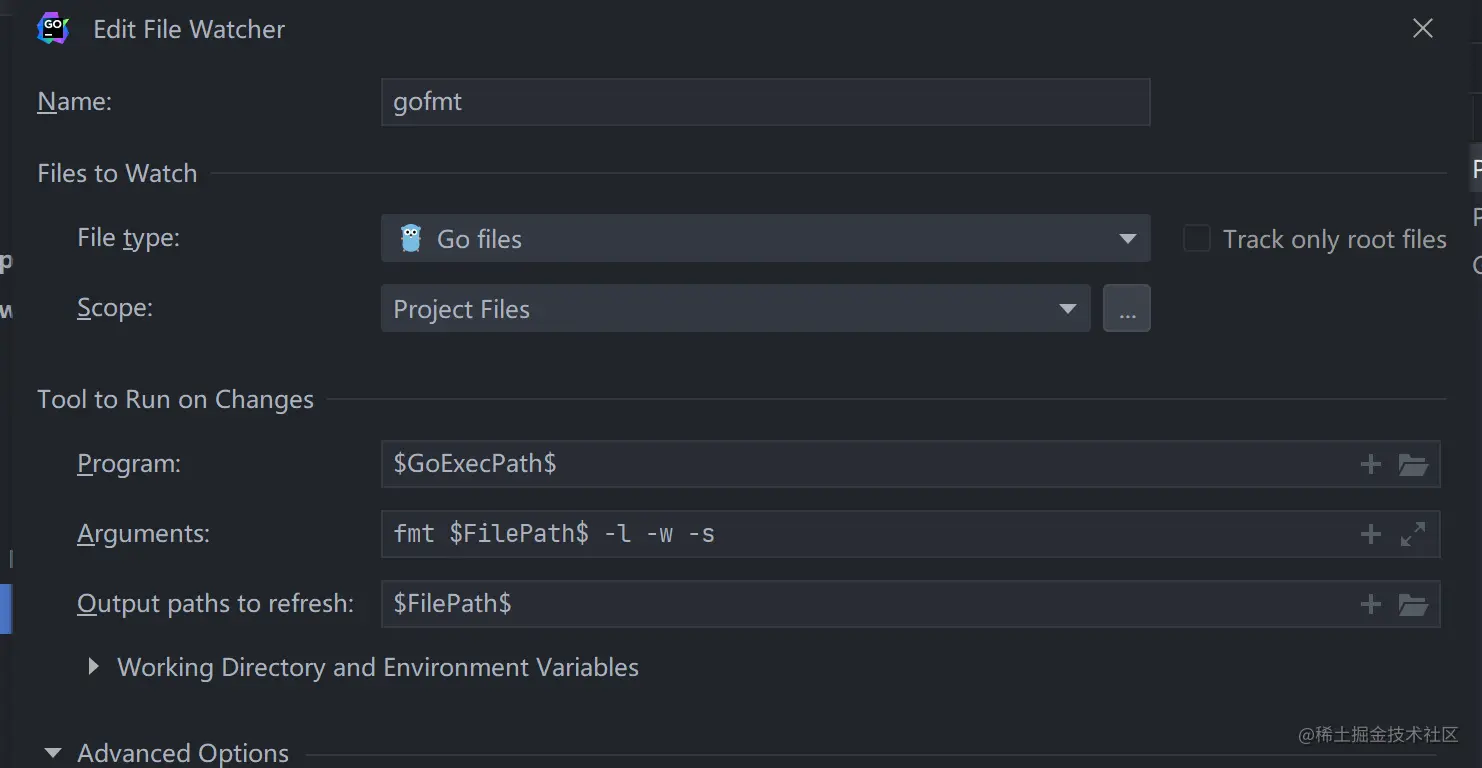
Task: Insert macro in Output paths field
Action: [x=1370, y=604]
